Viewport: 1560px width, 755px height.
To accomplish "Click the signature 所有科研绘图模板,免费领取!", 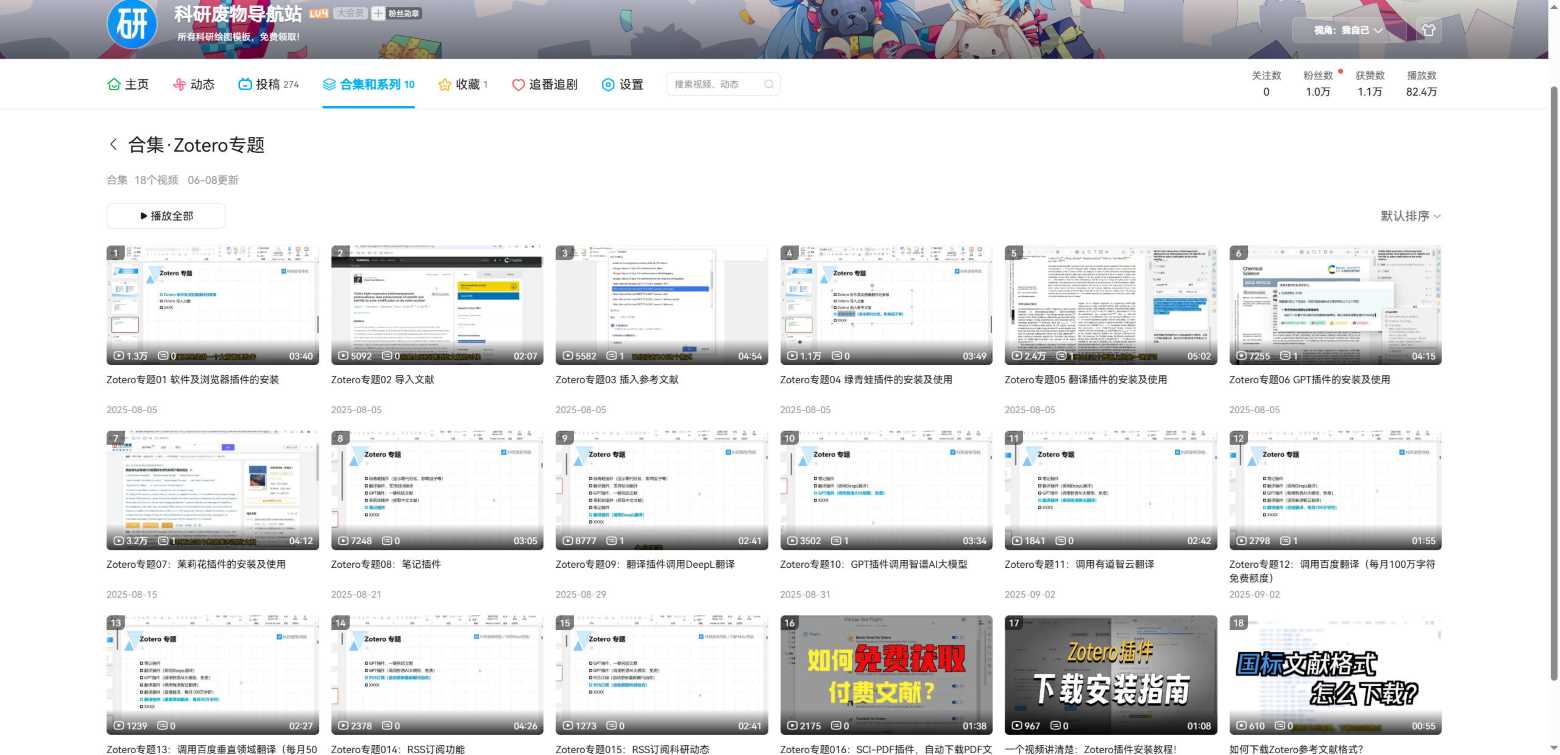I will 238,37.
